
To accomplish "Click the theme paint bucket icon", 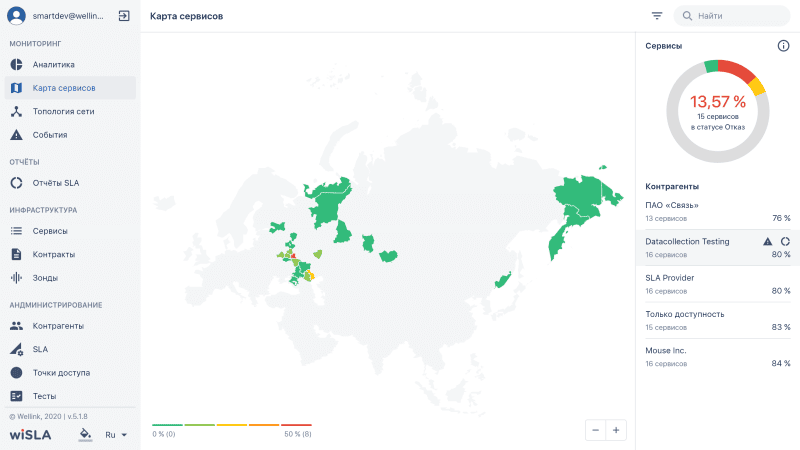I will click(85, 435).
